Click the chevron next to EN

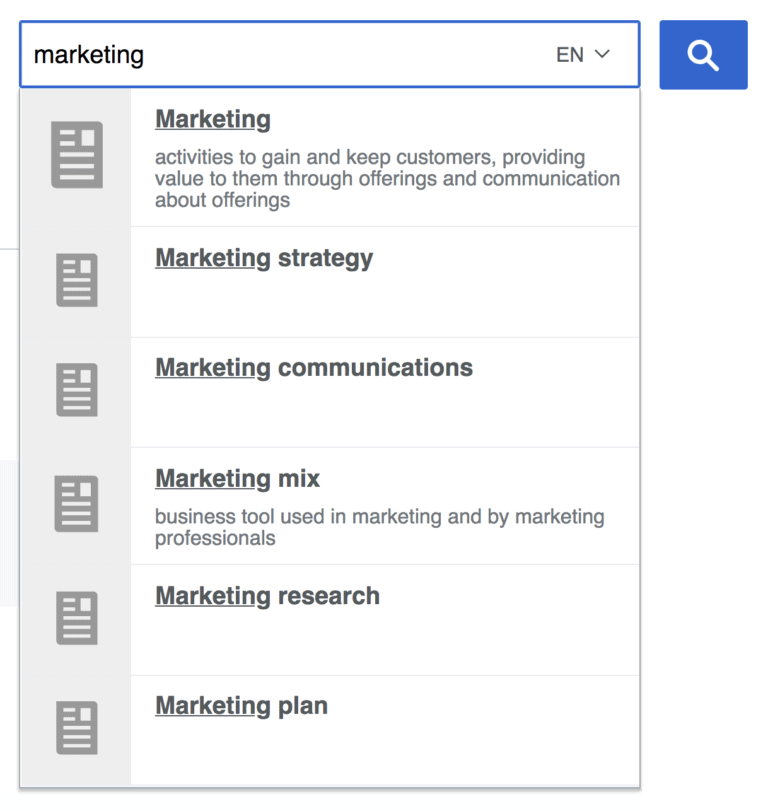601,56
